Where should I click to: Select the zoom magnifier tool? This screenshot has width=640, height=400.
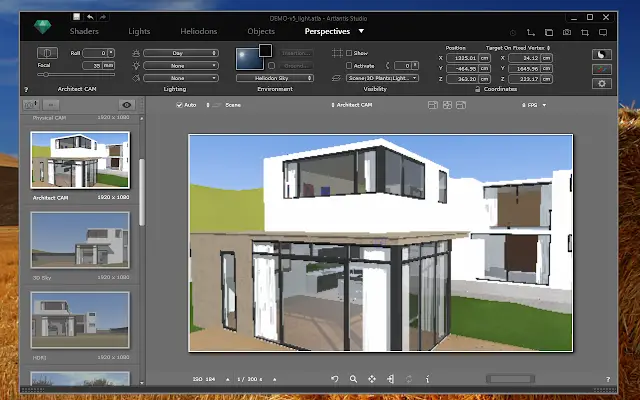coord(353,379)
